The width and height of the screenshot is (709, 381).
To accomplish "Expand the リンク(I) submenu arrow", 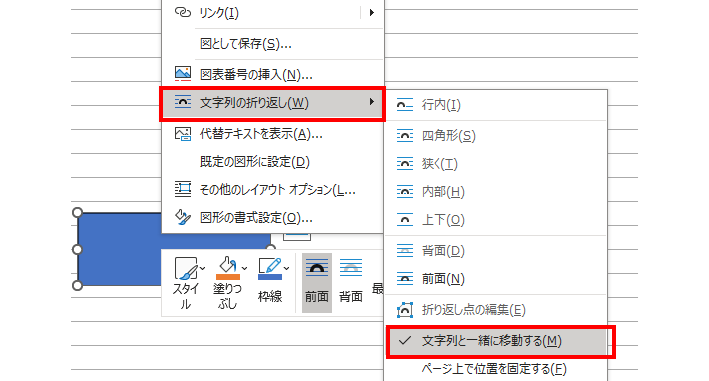I will 372,13.
